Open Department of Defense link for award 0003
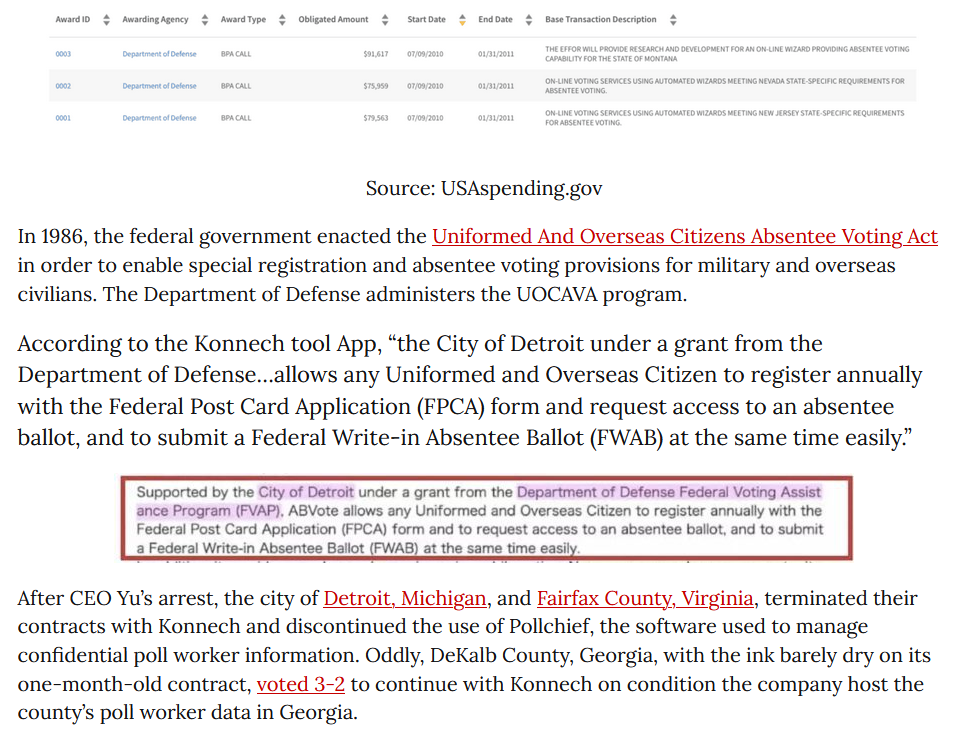 (159, 54)
